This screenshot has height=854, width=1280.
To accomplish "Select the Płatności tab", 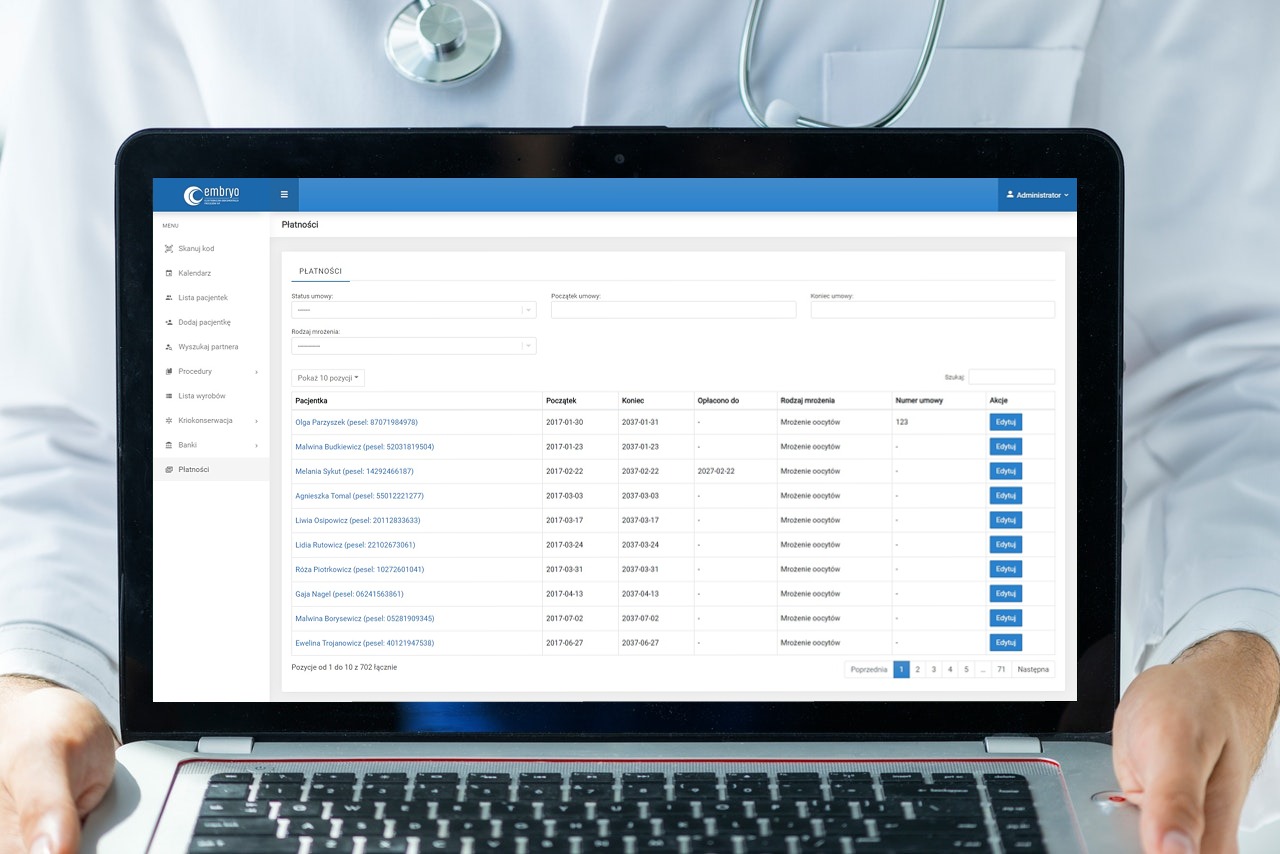I will pyautogui.click(x=320, y=271).
